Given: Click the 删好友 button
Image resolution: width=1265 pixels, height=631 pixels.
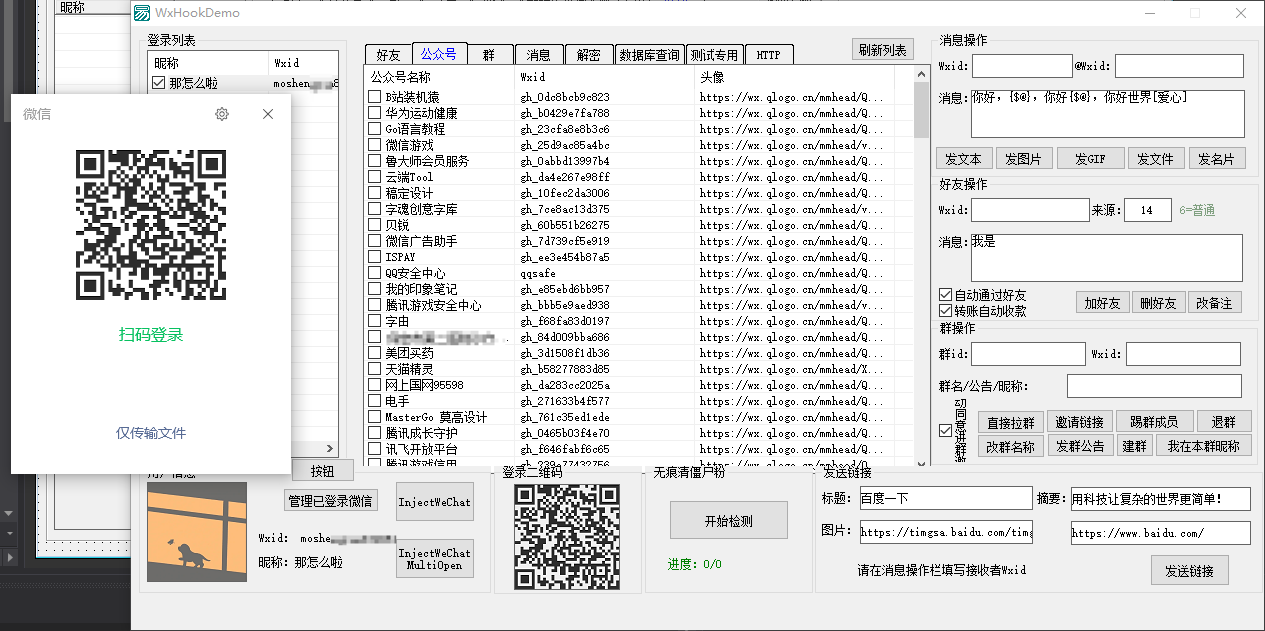Looking at the screenshot, I should coord(1160,302).
